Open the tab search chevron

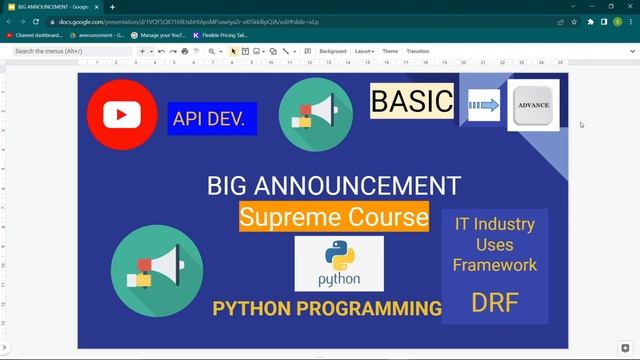tap(573, 7)
